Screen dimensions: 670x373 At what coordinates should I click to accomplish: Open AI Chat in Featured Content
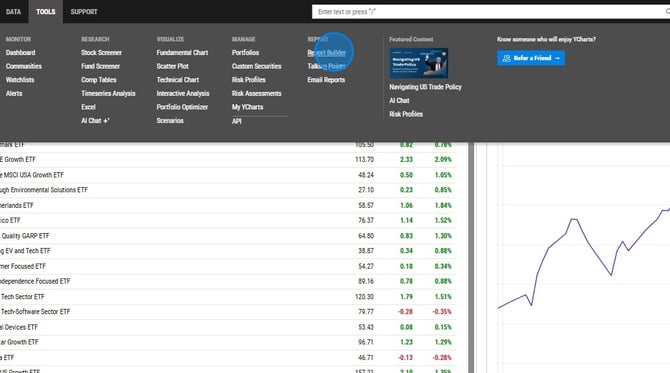399,101
